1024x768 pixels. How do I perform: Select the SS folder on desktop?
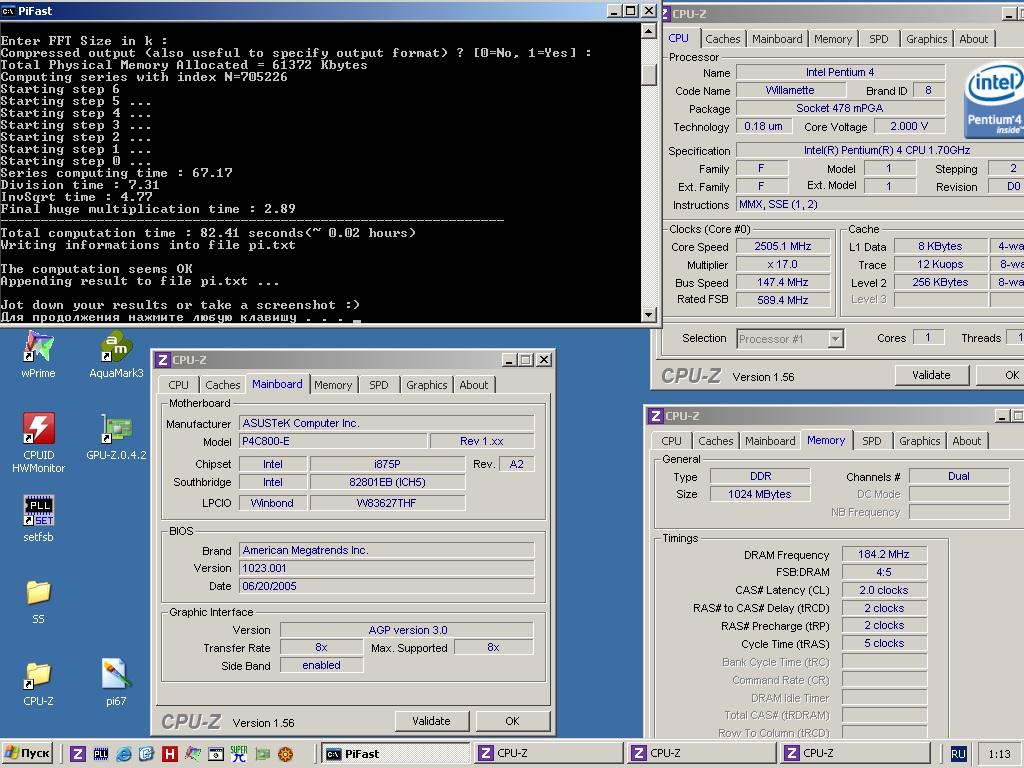pyautogui.click(x=39, y=601)
